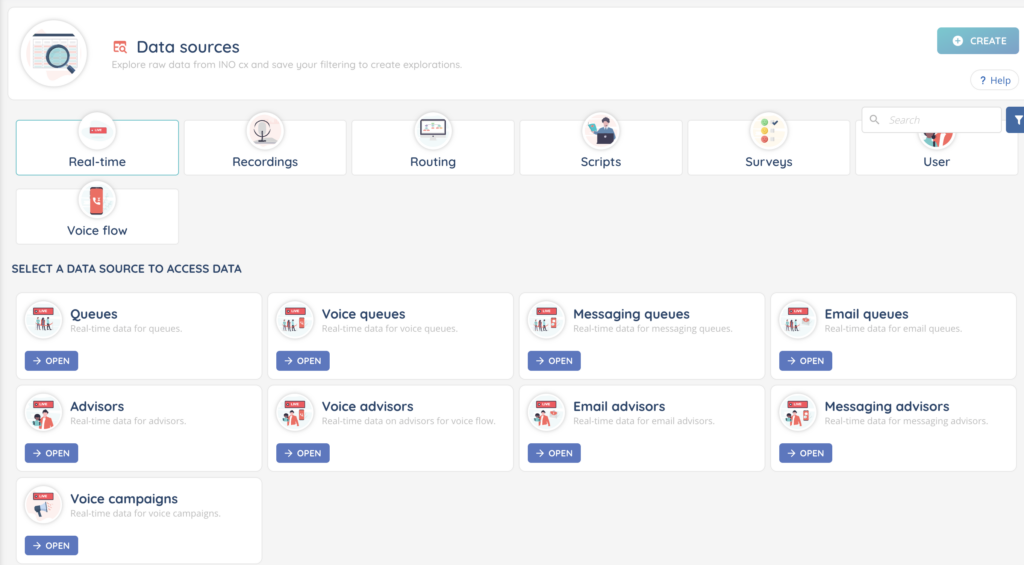The height and width of the screenshot is (565, 1024).
Task: Click the Voice flow phone icon
Action: click(x=97, y=199)
